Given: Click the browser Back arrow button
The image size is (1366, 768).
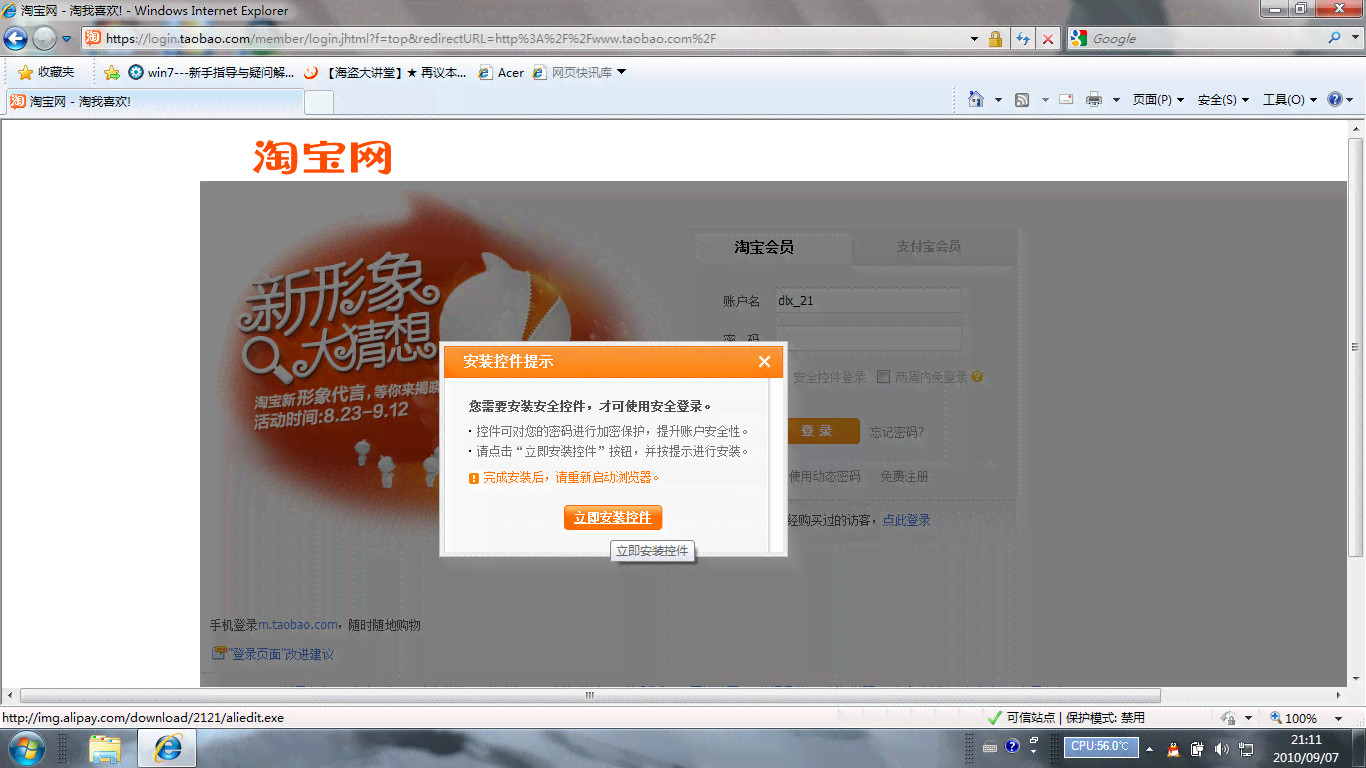Looking at the screenshot, I should [x=15, y=39].
